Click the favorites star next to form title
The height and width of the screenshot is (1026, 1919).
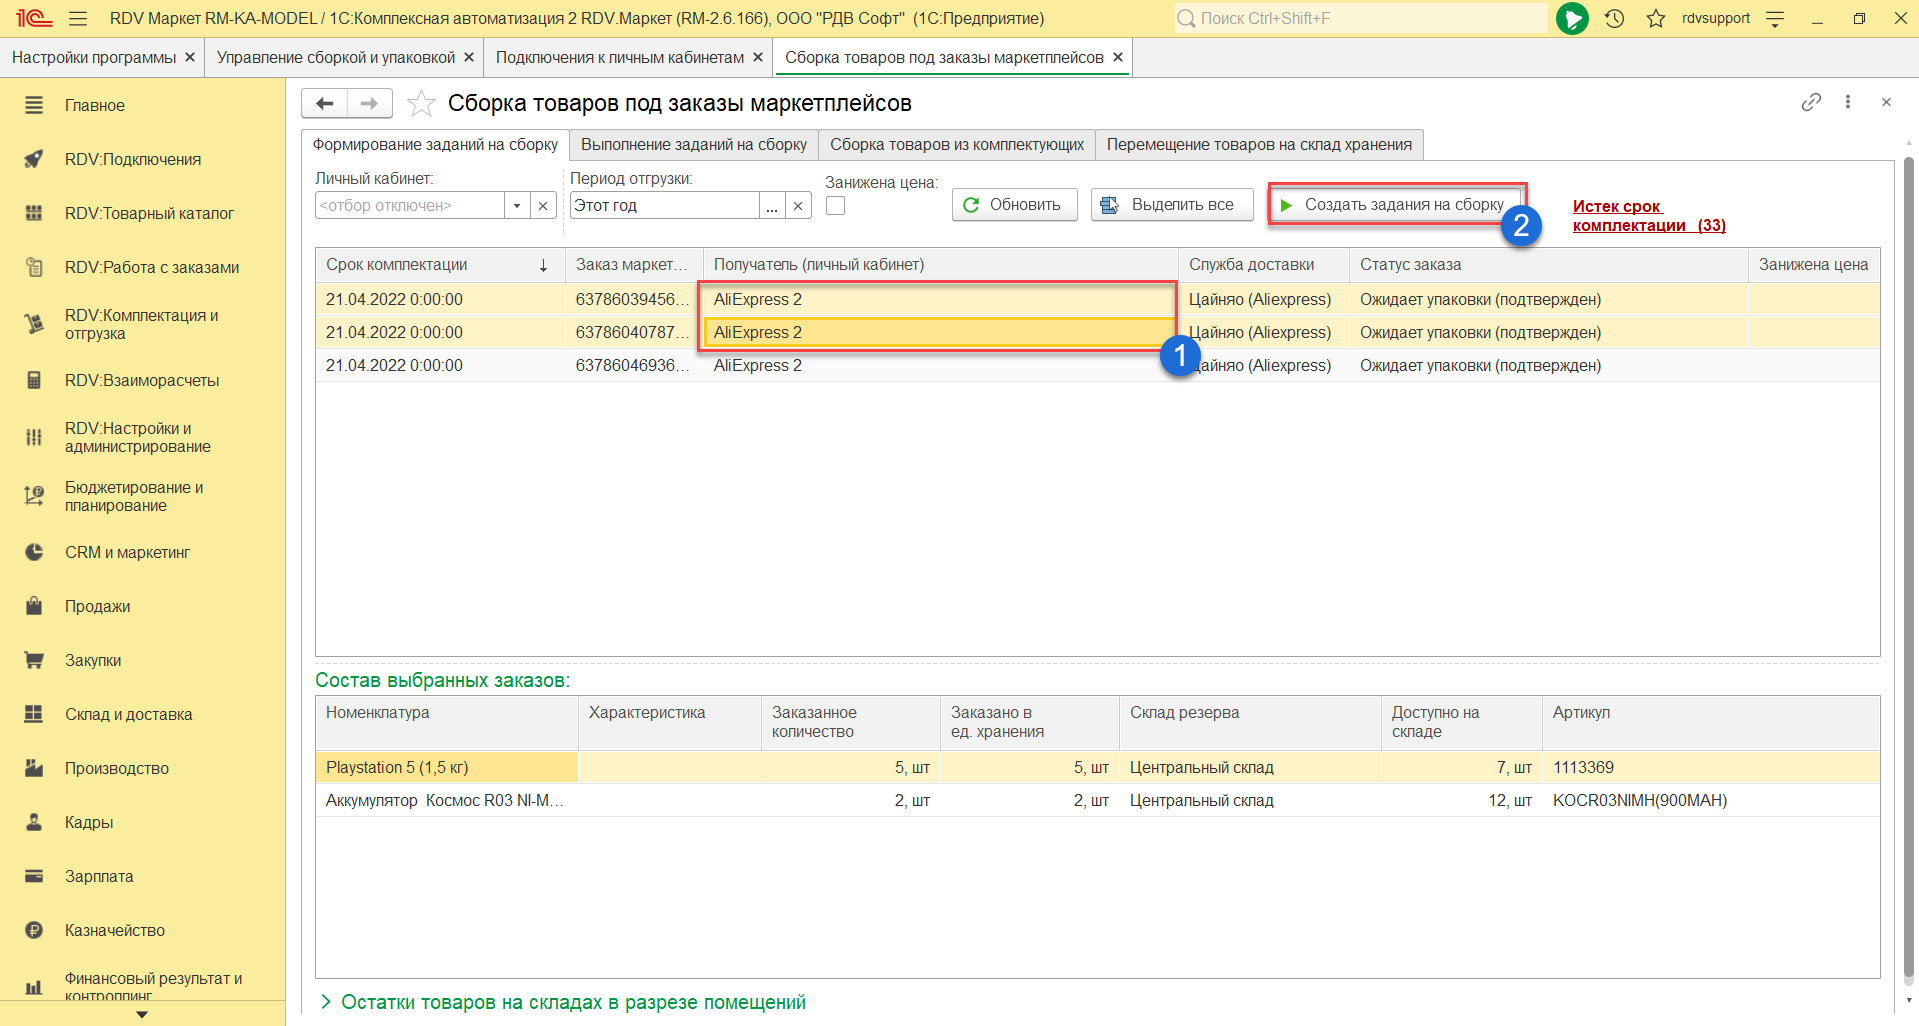click(422, 103)
